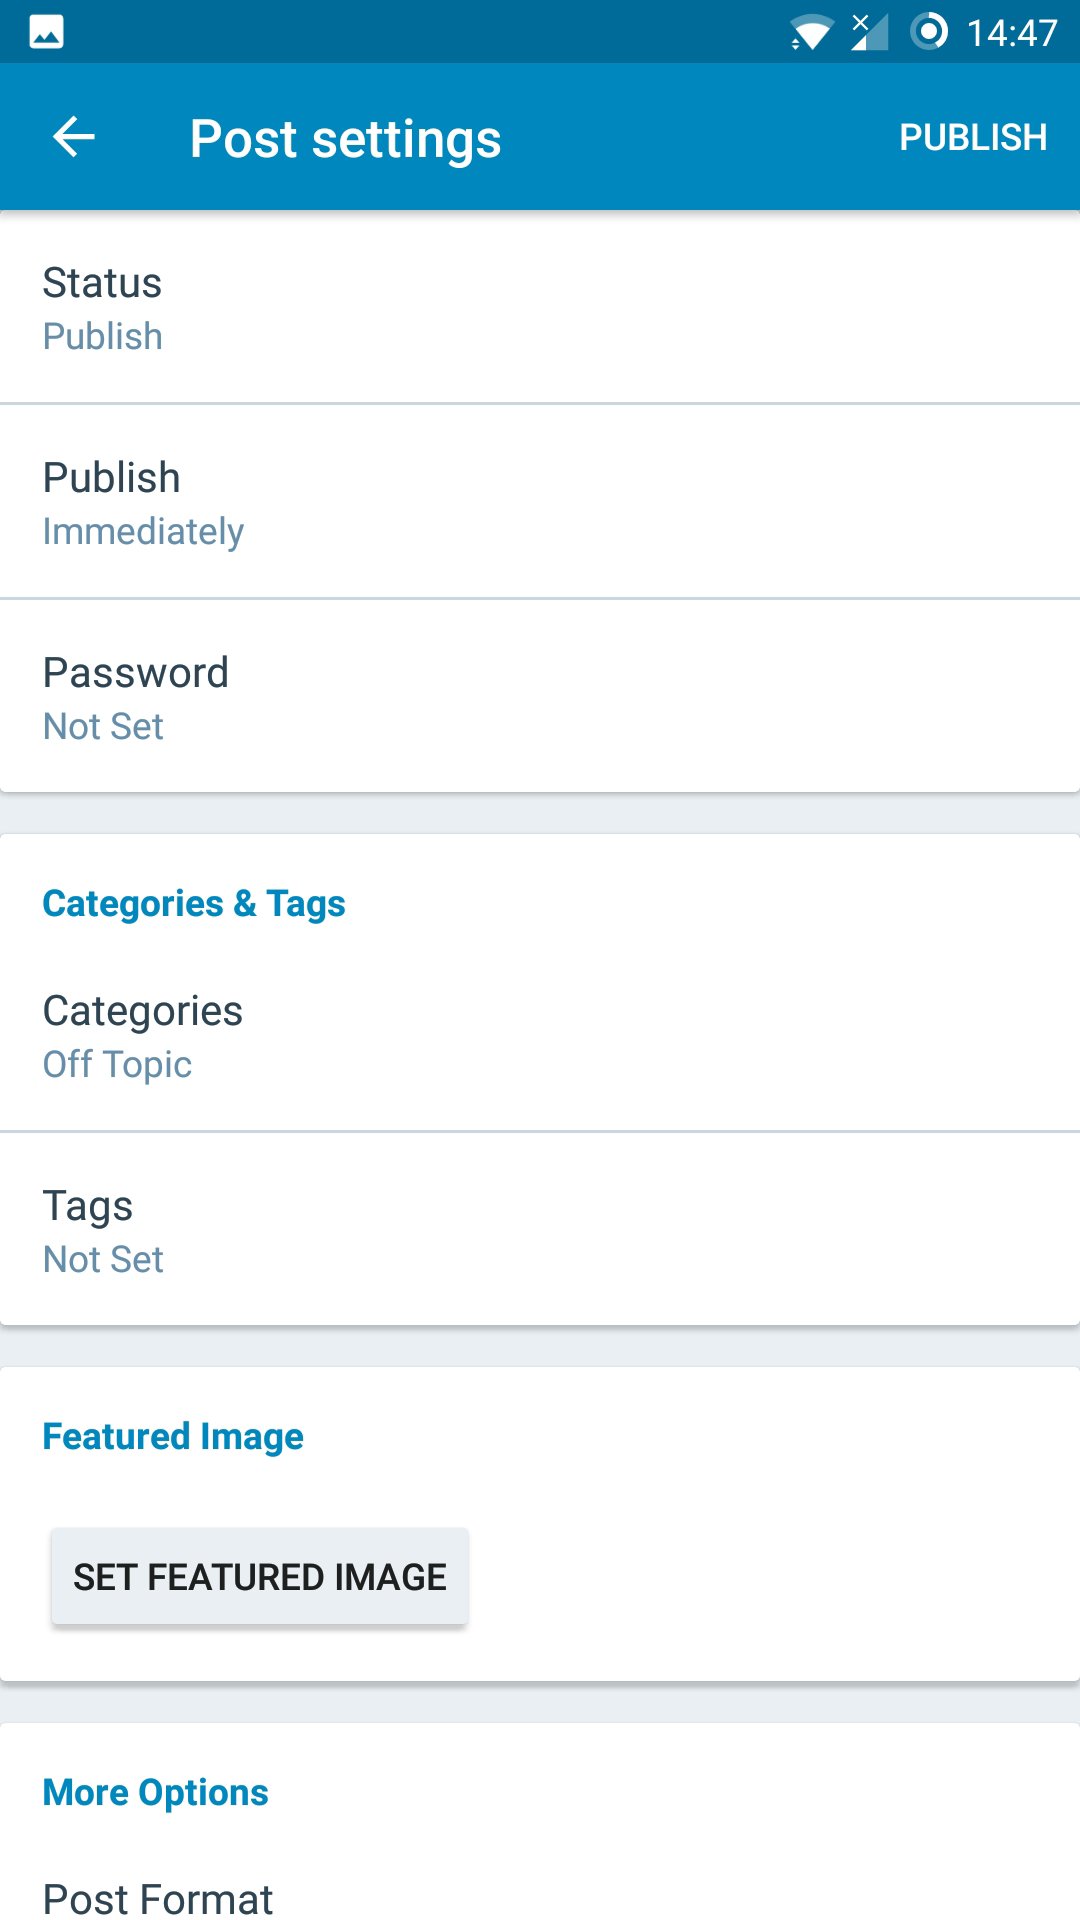Tap the cellular signal icon
Screen dimensions: 1080x1920
point(869,32)
